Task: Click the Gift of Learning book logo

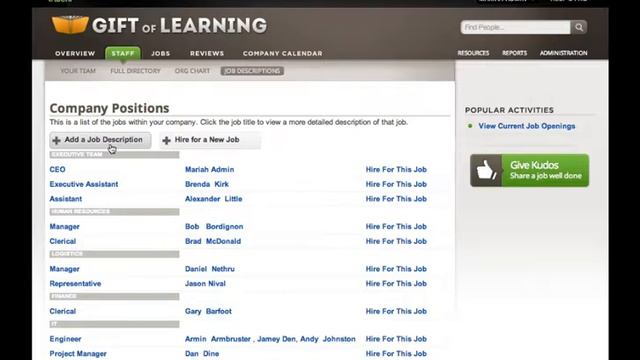Action: (70, 25)
